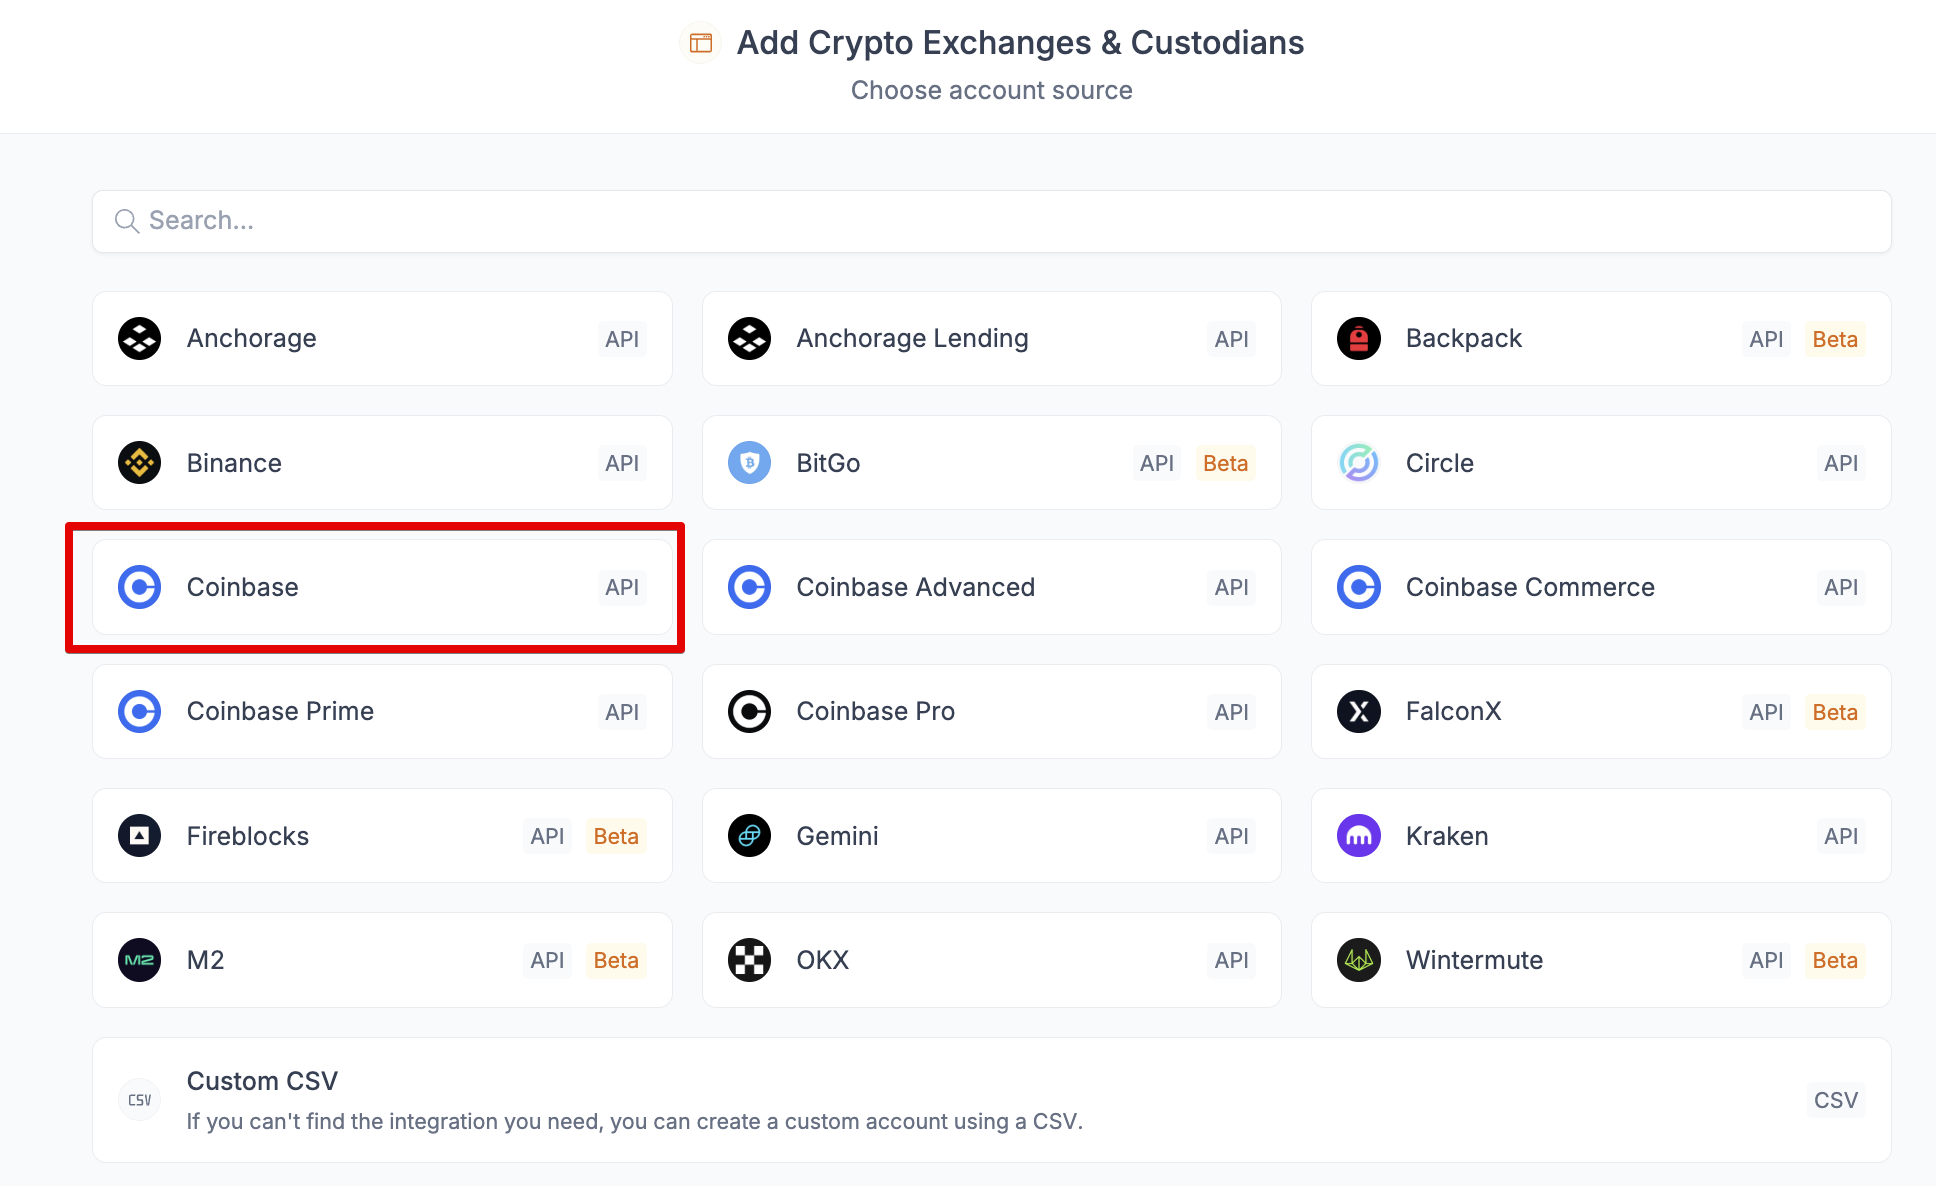1936x1186 pixels.
Task: Select Coinbase Prime integration
Action: pos(382,712)
